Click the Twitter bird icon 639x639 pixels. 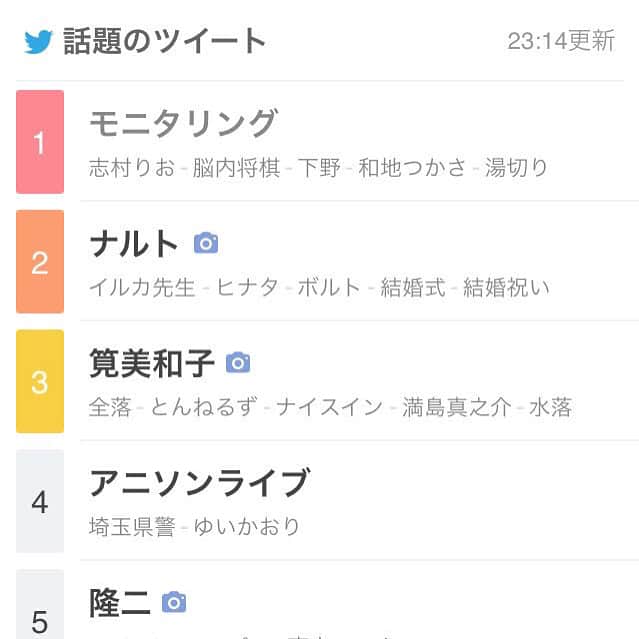(38, 41)
